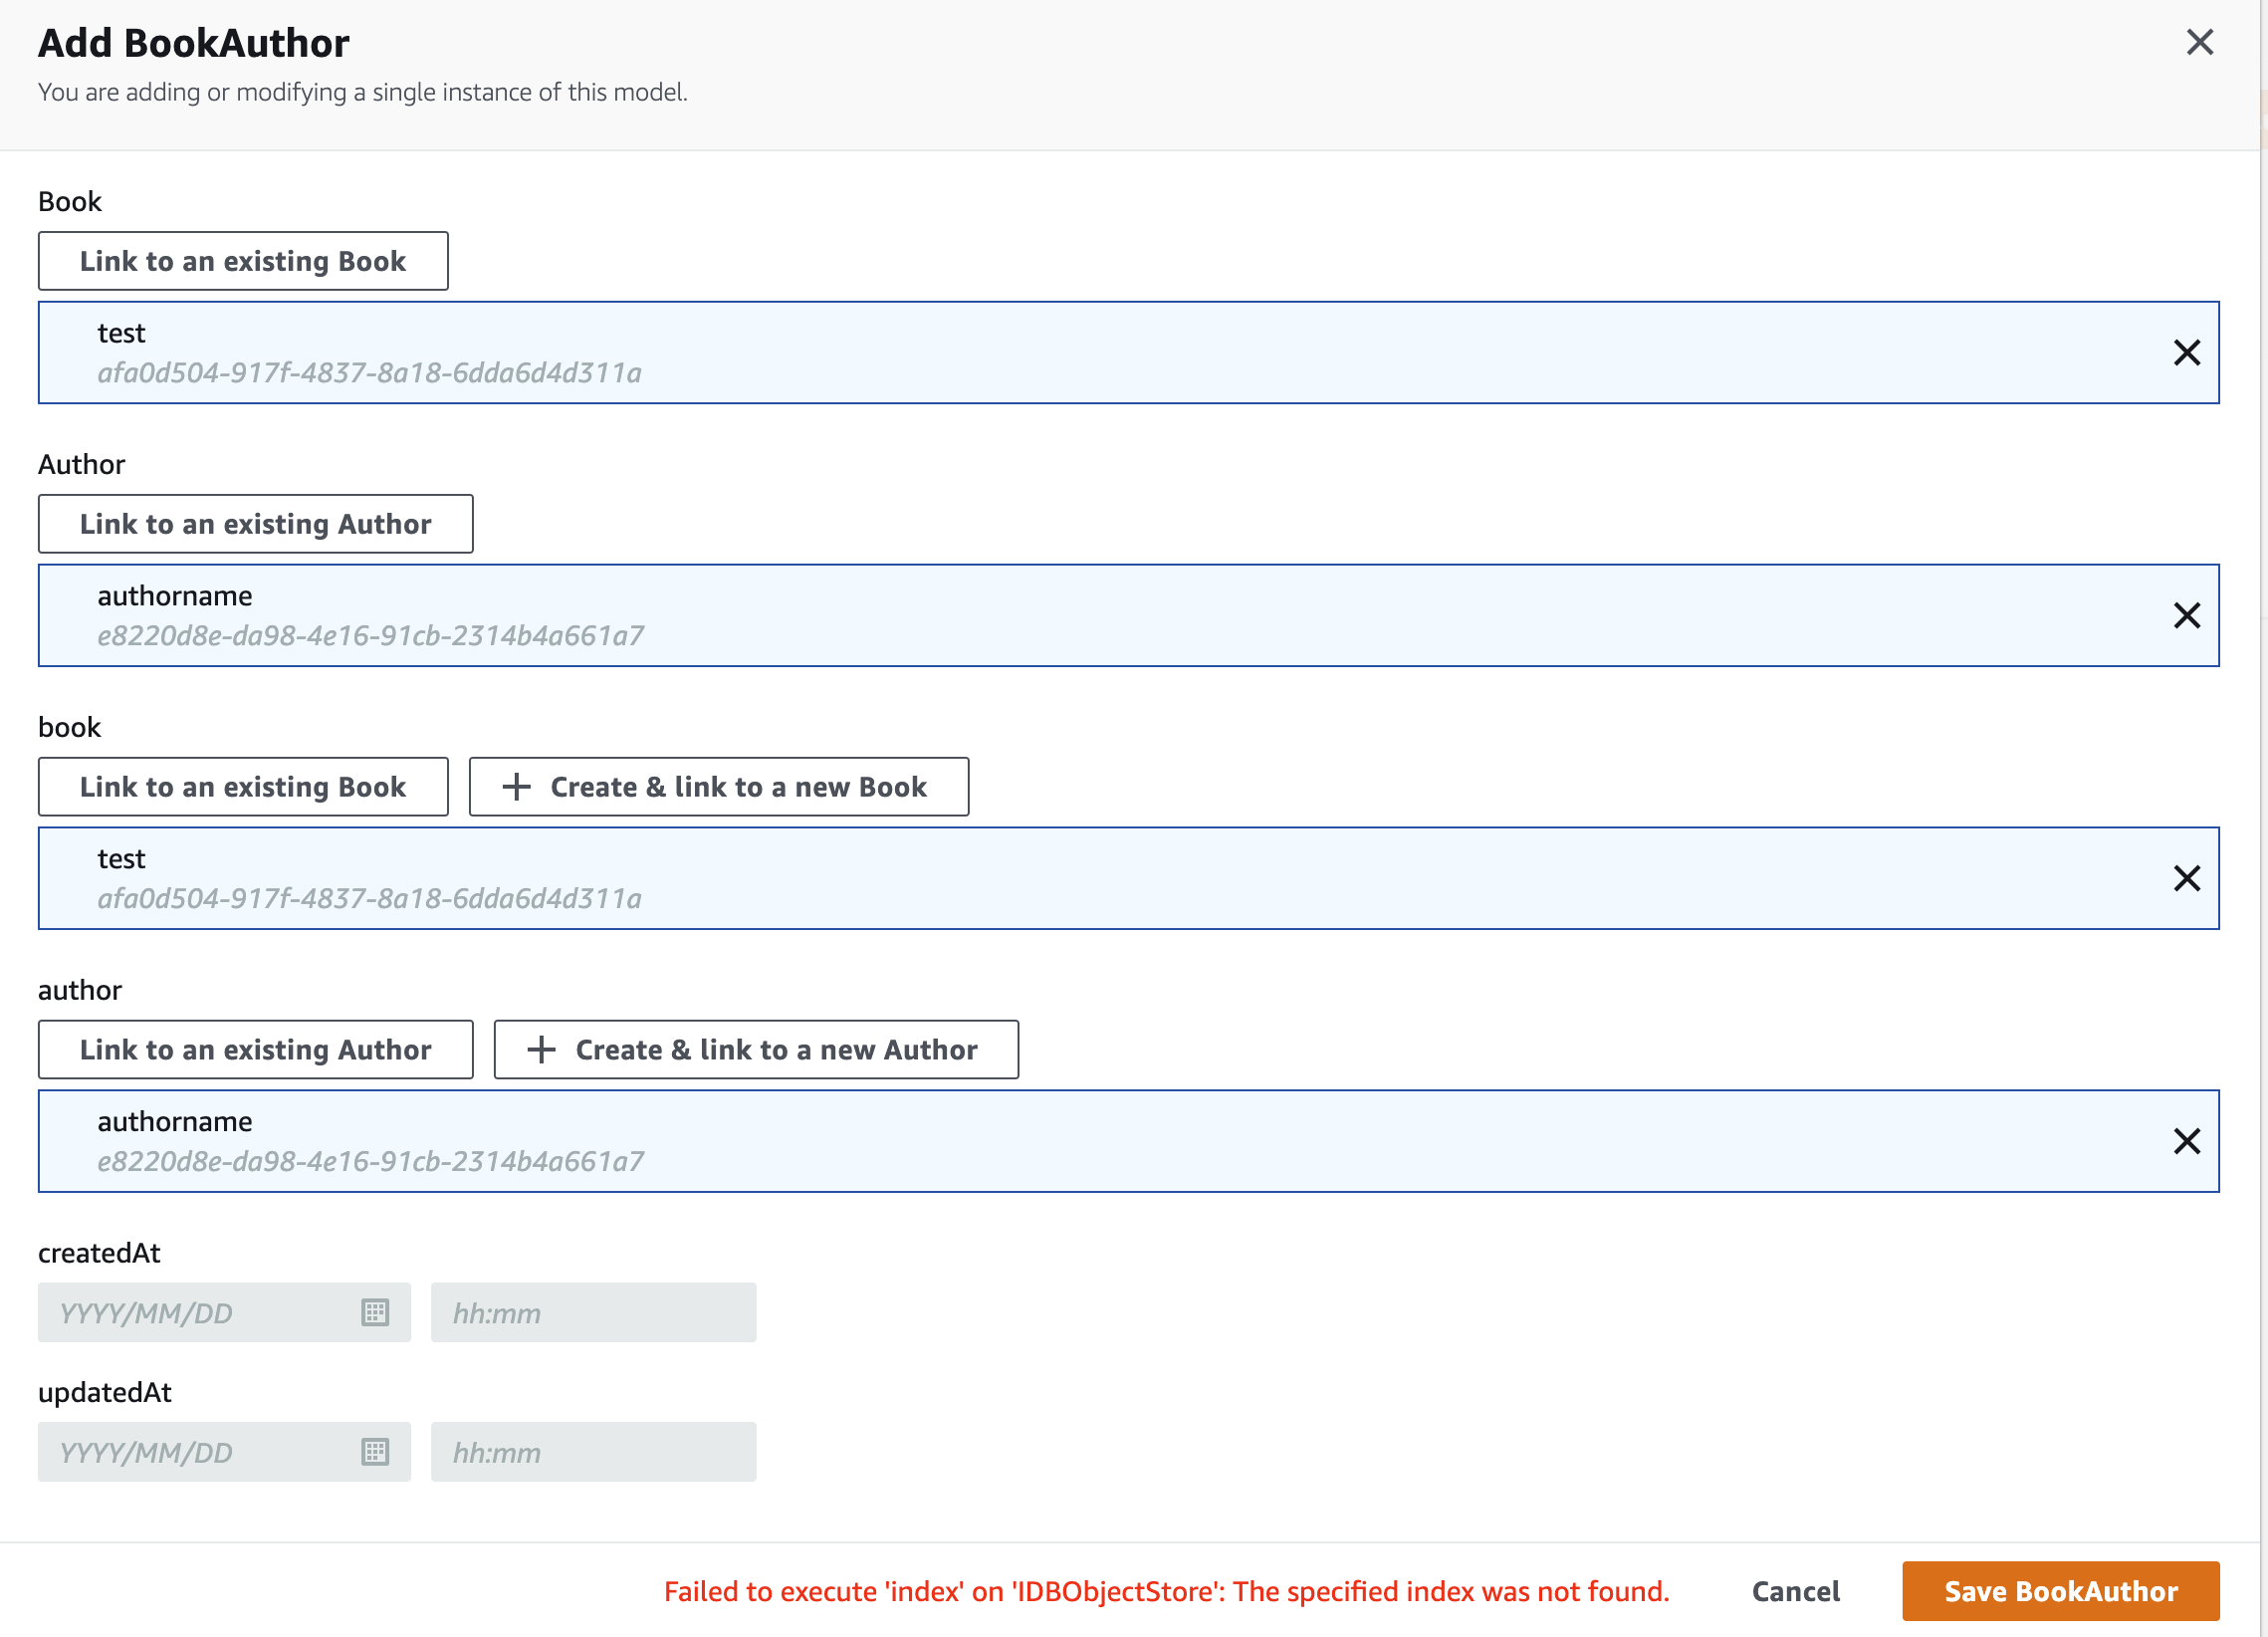Remove linked 'test' under Book field

(2186, 352)
